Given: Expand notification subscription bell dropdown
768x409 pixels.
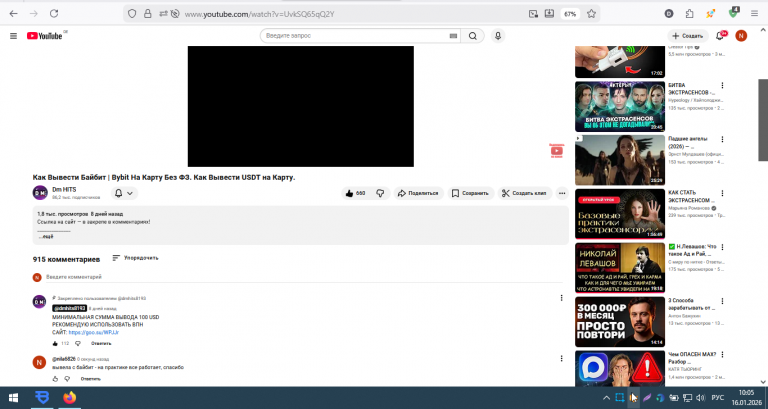Looking at the screenshot, I should (124, 193).
